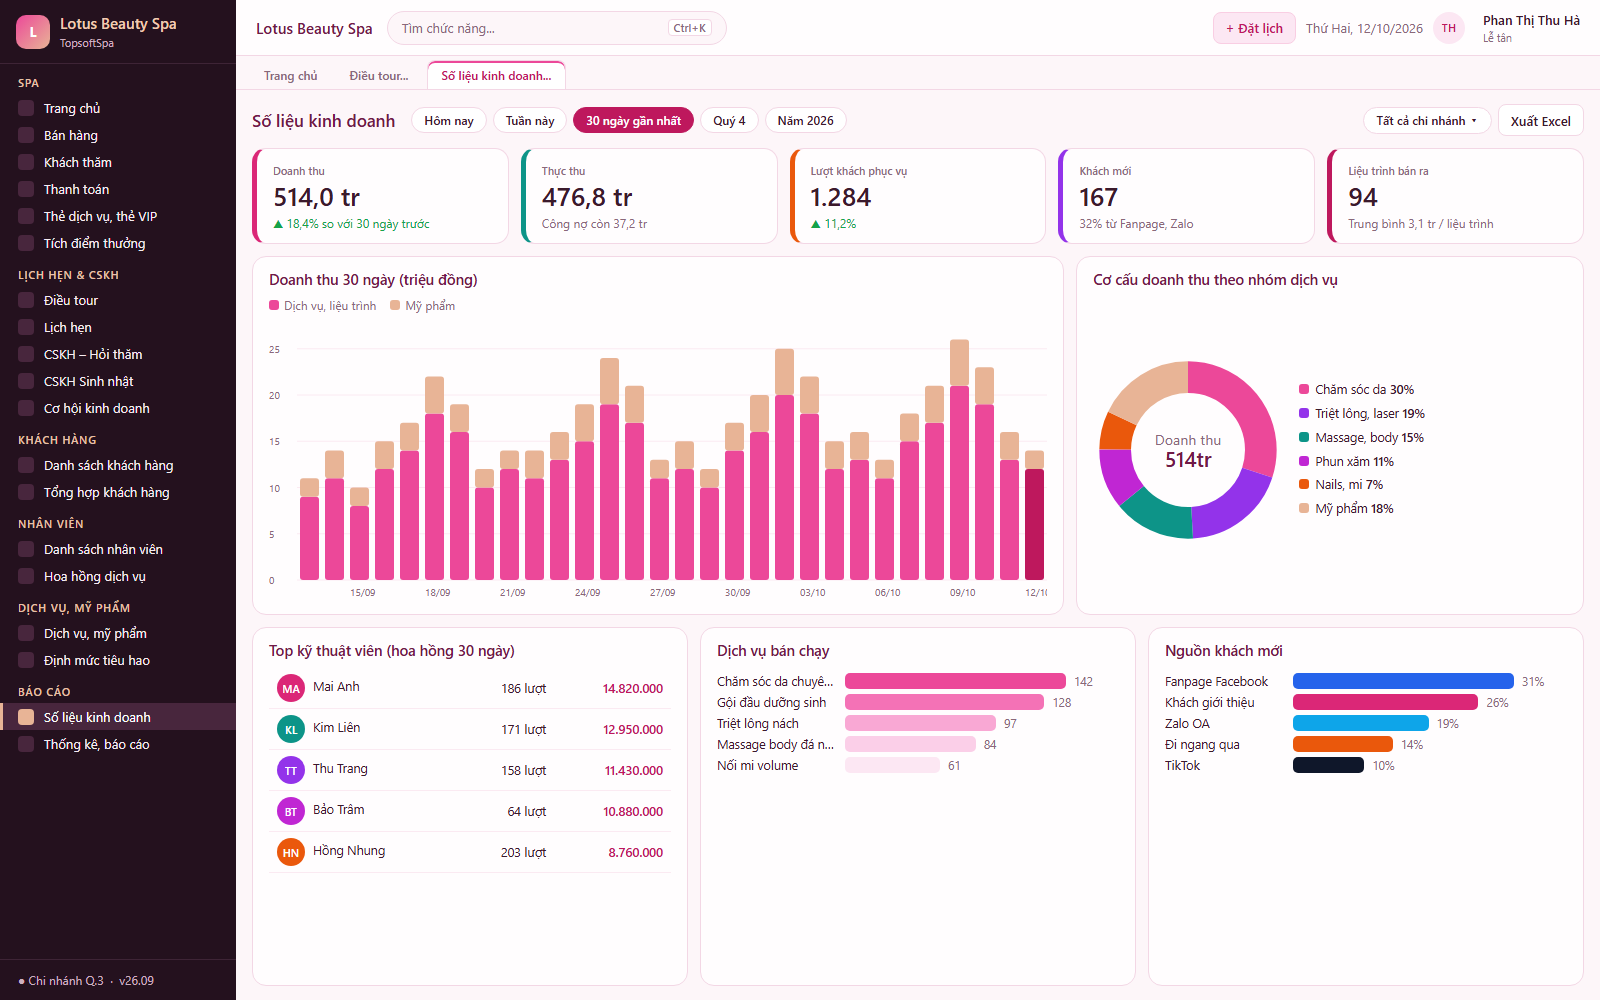Image resolution: width=1600 pixels, height=1000 pixels.
Task: Click Hồng Nhung's 203 lượt count
Action: click(x=523, y=852)
